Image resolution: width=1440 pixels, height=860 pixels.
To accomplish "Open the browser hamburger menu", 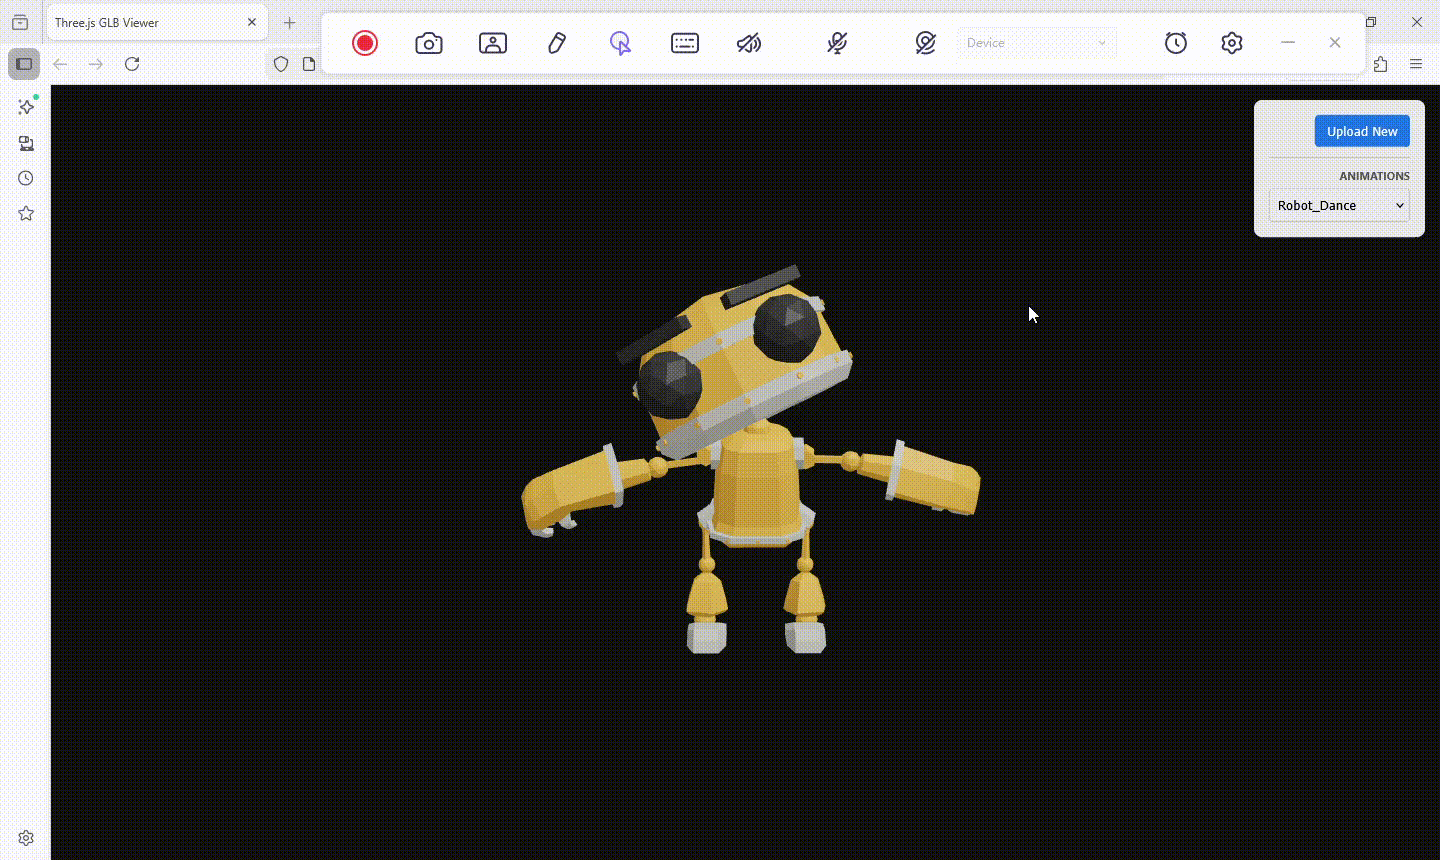I will click(x=1416, y=64).
